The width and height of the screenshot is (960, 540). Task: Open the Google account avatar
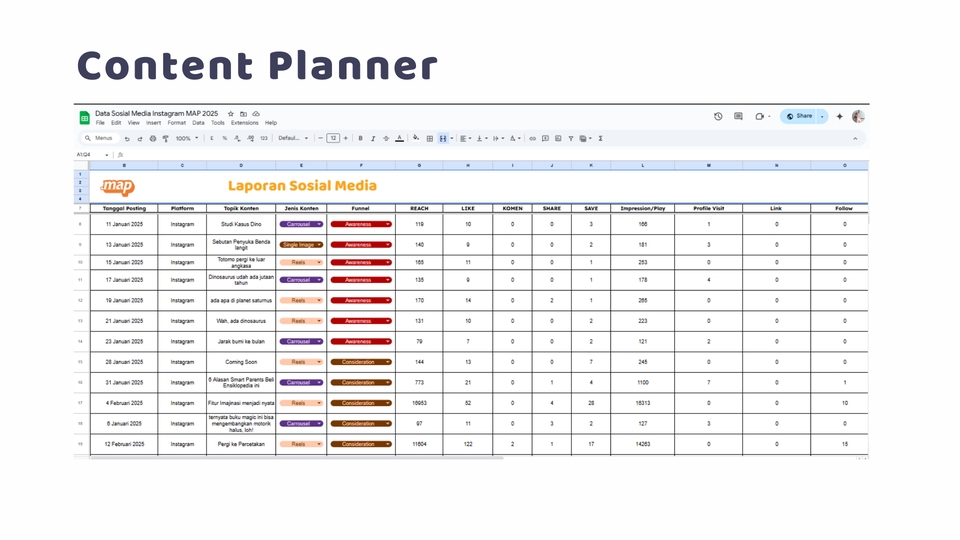858,116
